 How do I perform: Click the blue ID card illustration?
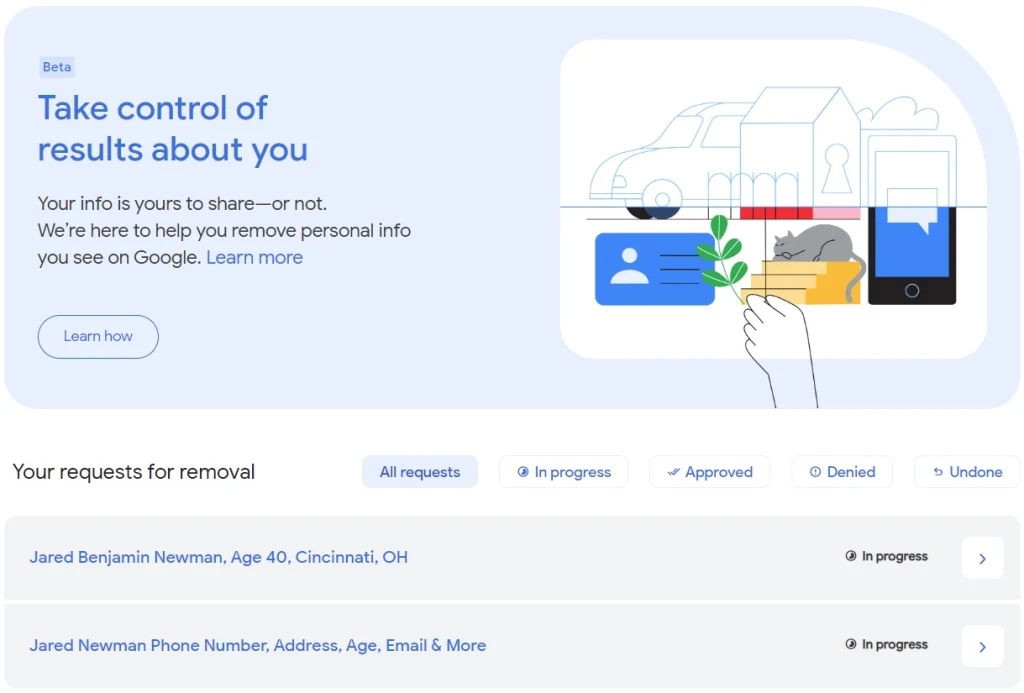[654, 268]
